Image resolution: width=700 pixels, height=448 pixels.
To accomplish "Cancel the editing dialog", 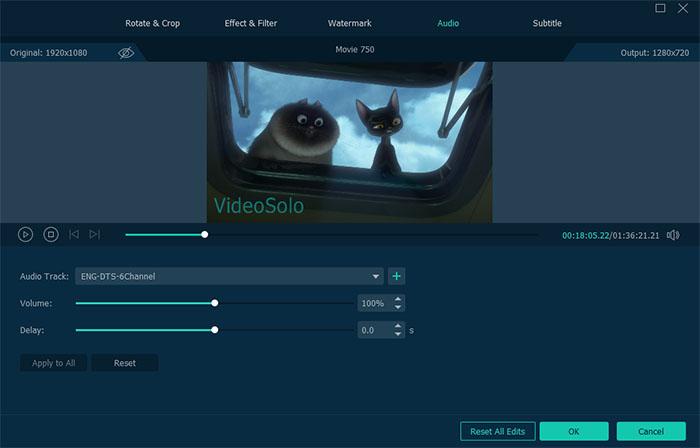I will click(x=651, y=431).
